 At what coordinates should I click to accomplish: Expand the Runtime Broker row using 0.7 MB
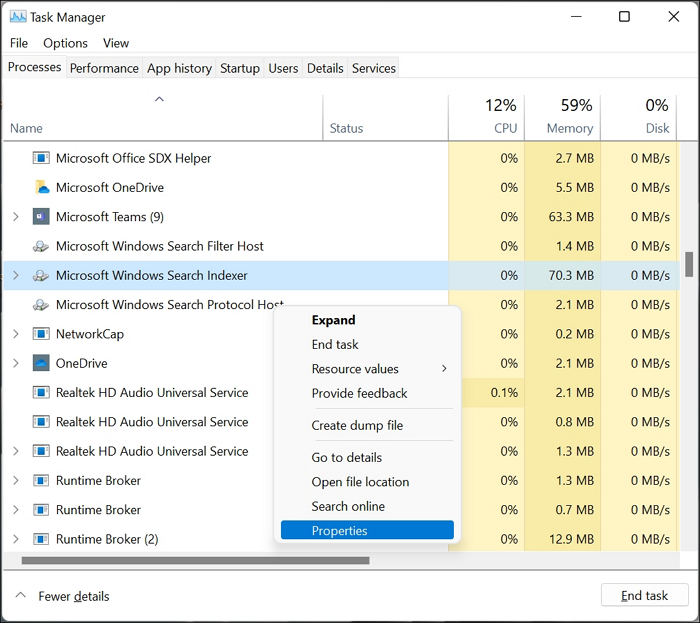[x=16, y=510]
